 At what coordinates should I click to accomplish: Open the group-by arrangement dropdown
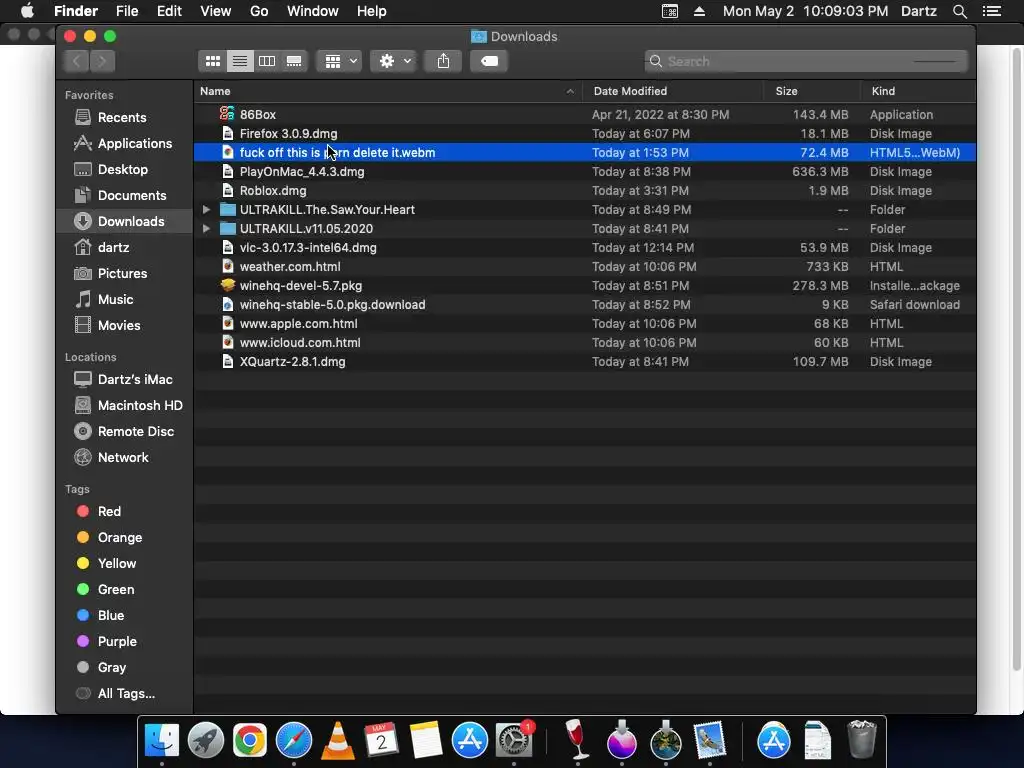[340, 61]
